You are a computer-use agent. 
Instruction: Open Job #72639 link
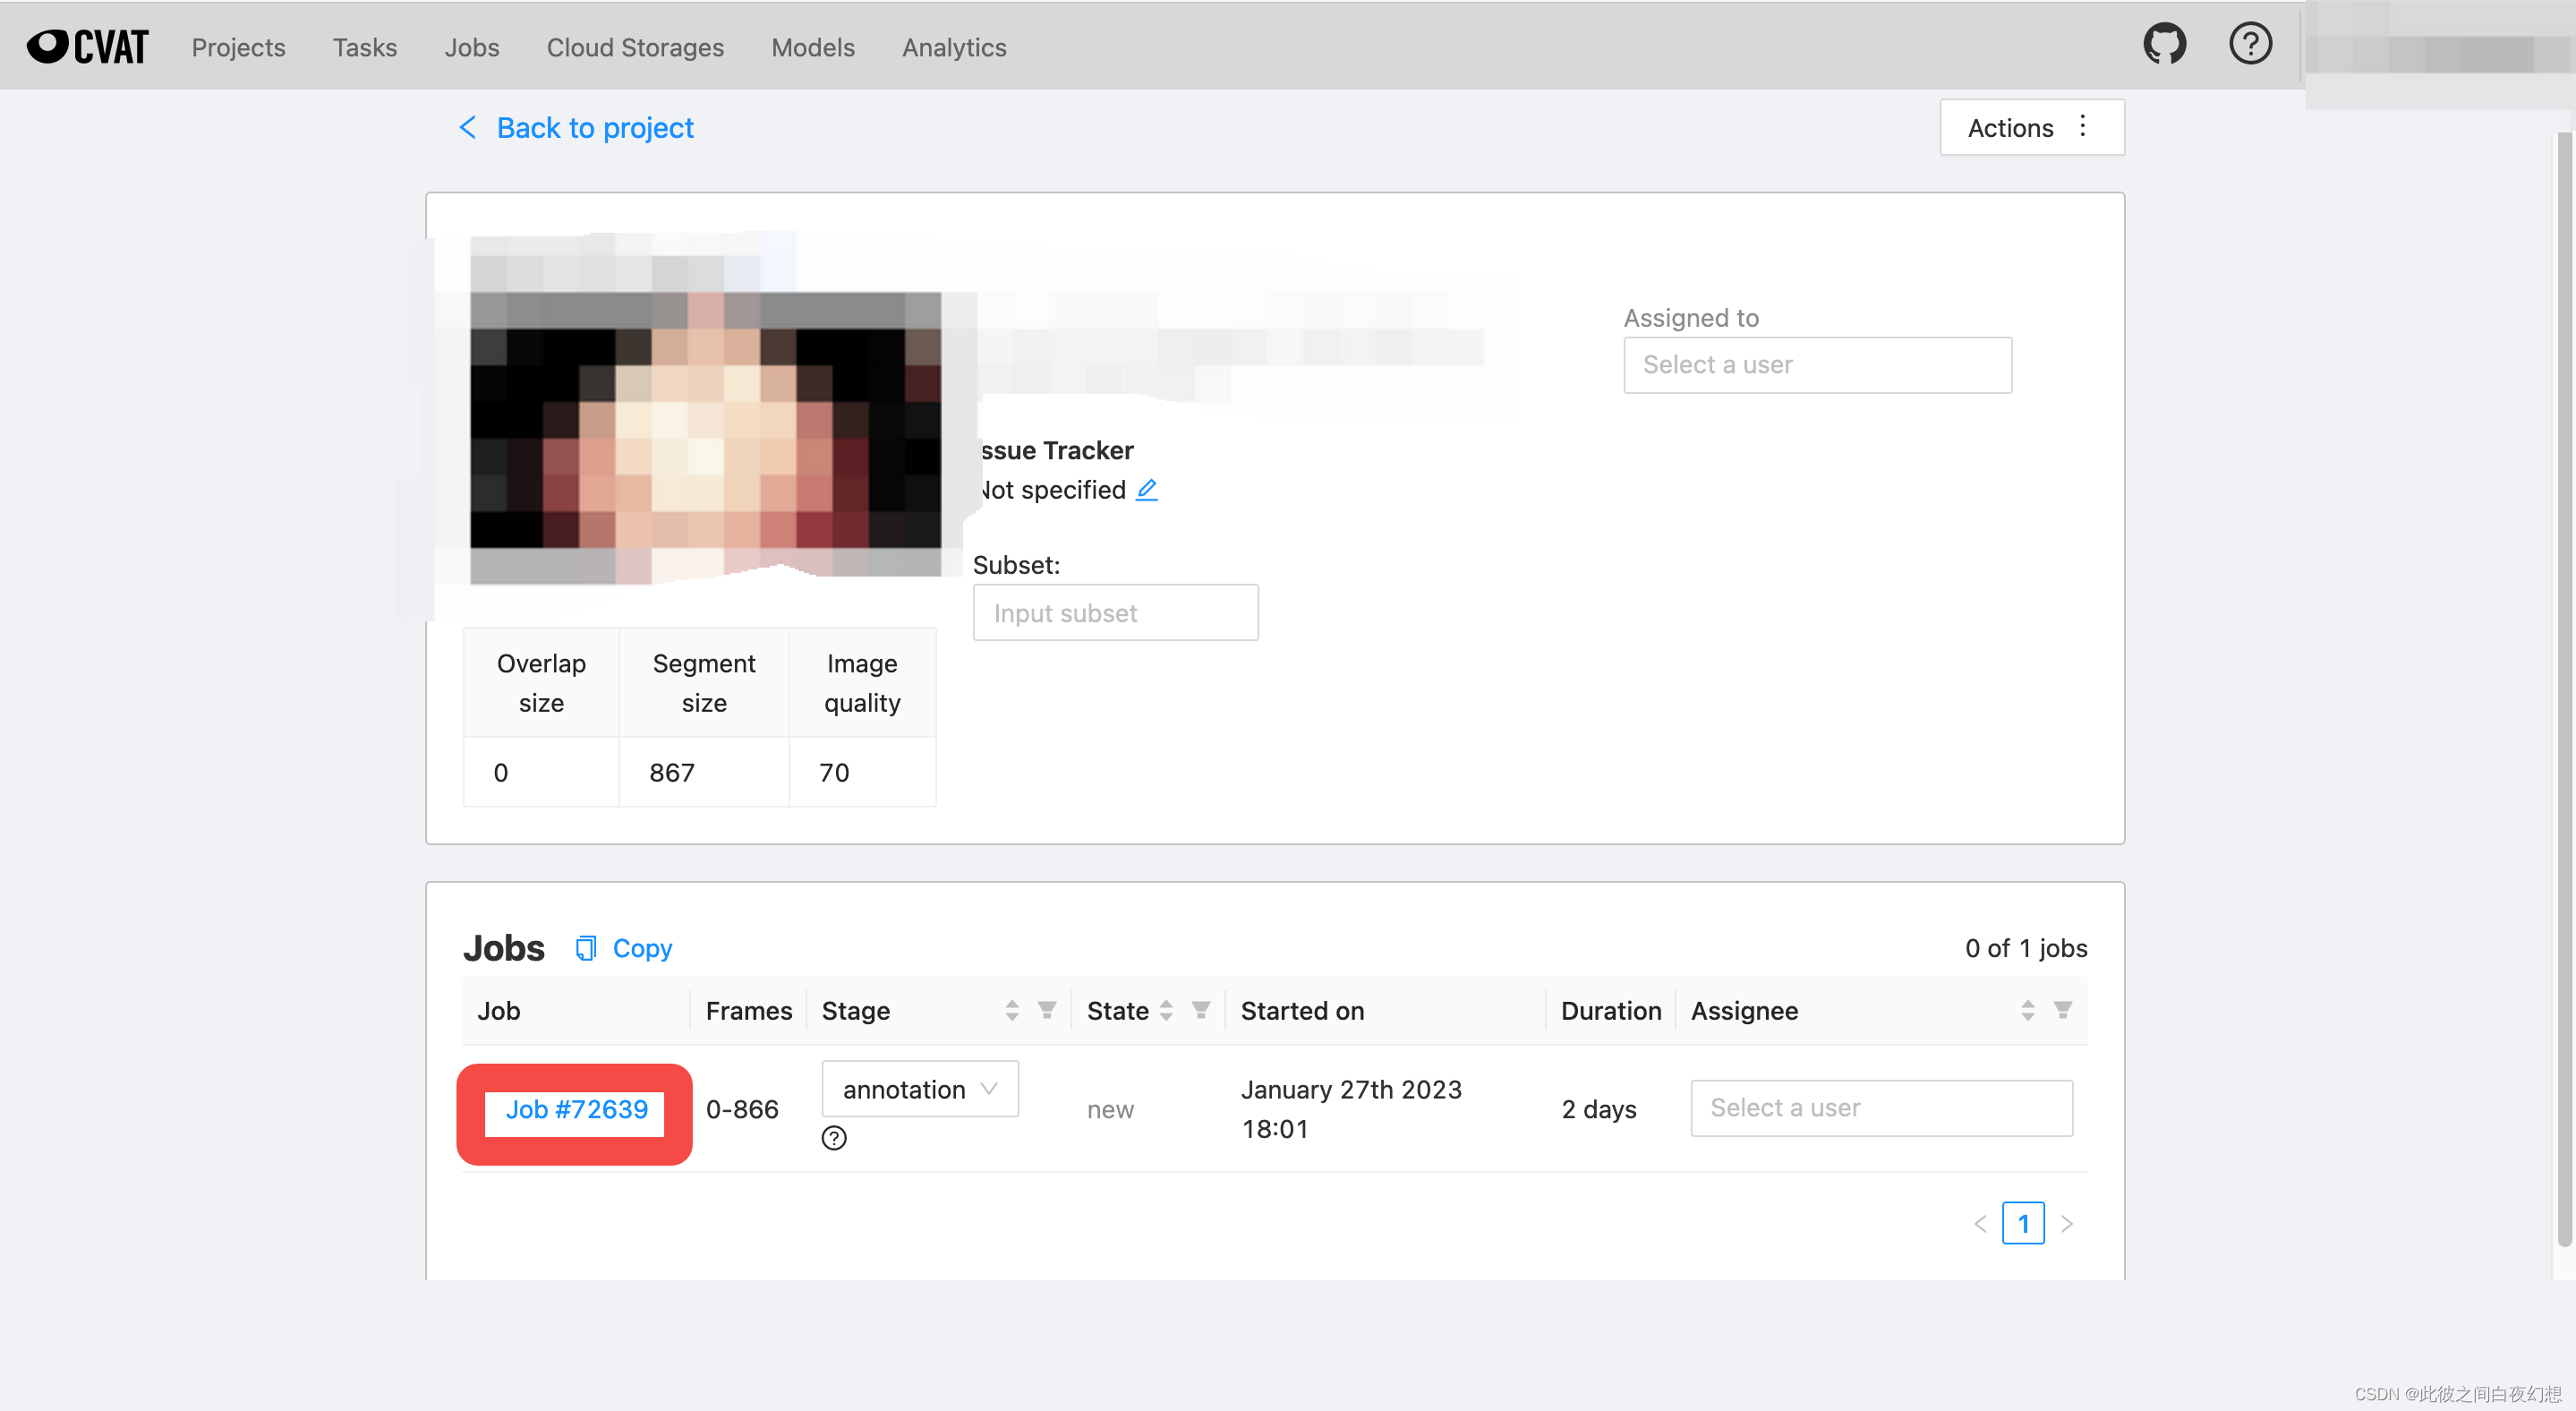click(x=576, y=1110)
